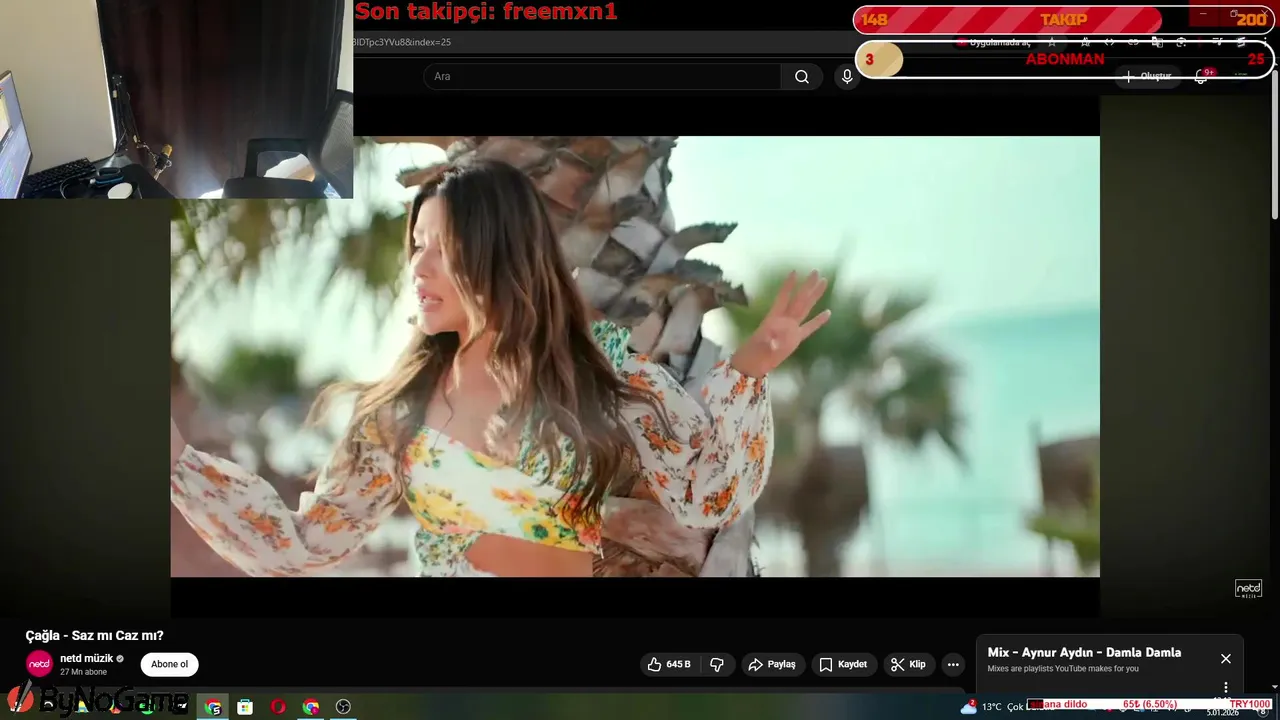The width and height of the screenshot is (1280, 720).
Task: Dislike the video with thumbs-down icon
Action: (717, 664)
